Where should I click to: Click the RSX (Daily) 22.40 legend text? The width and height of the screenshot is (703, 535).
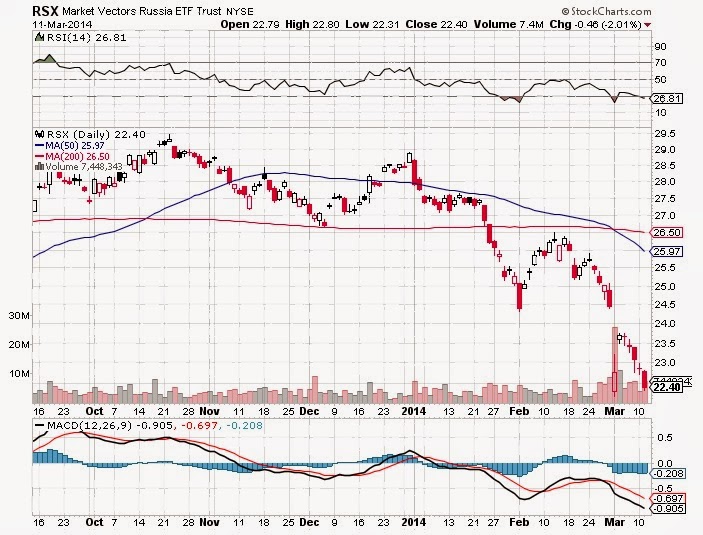[96, 135]
